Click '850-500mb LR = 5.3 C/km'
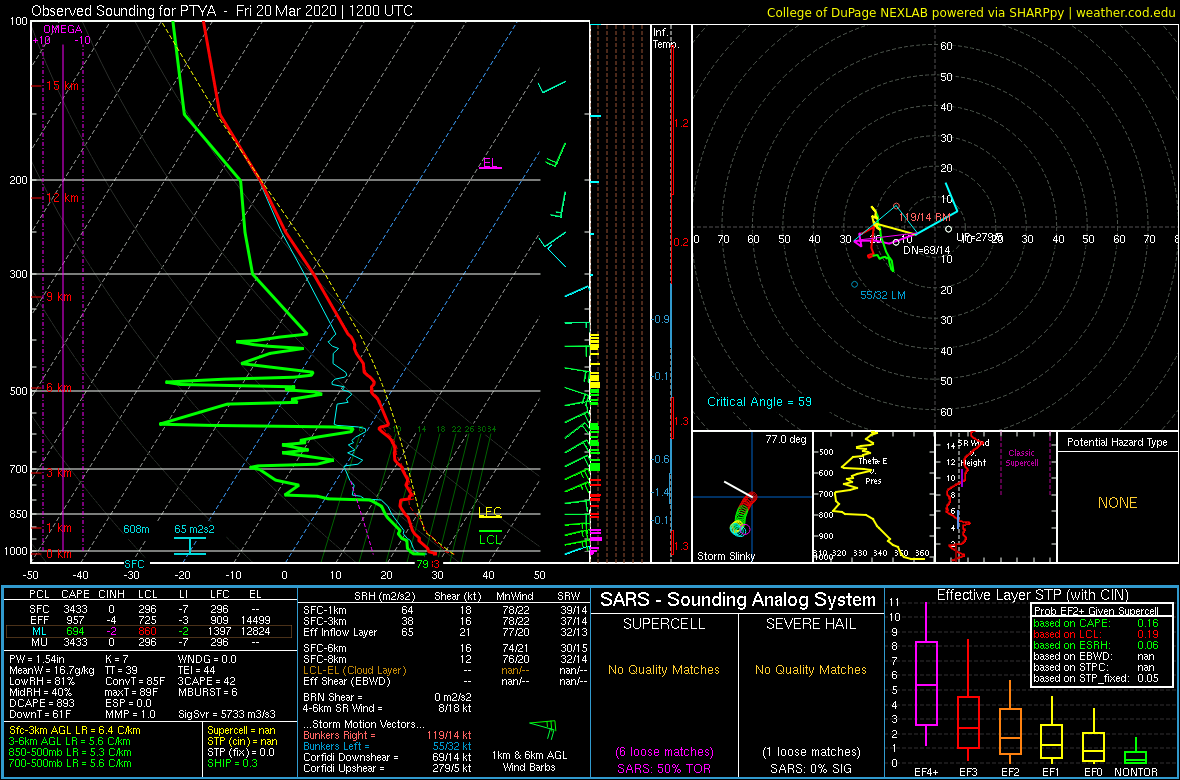1180x780 pixels. click(x=70, y=751)
